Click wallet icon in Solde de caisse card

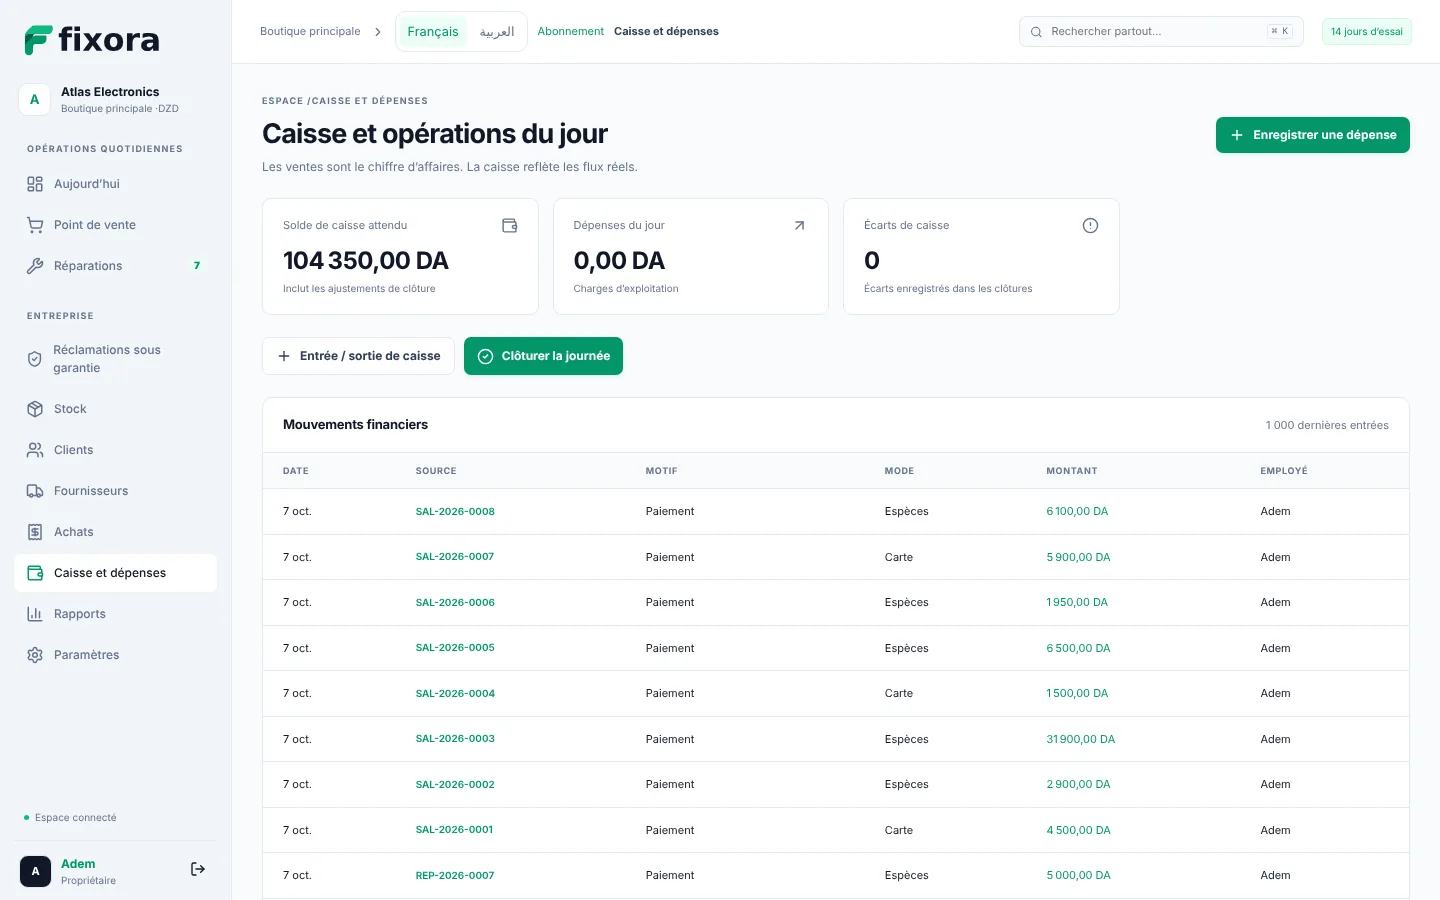(509, 226)
